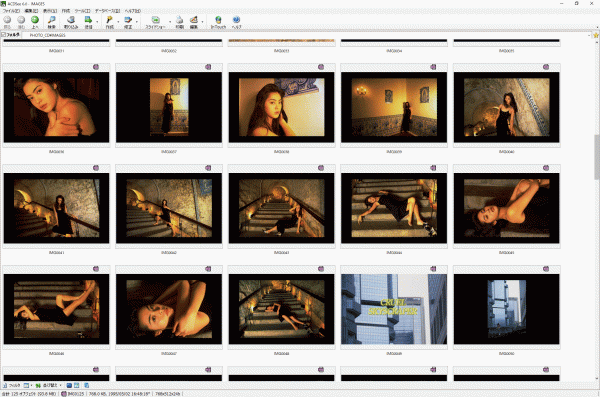The width and height of the screenshot is (600, 397).
Task: Click the file-type badge above IMG0038 thumbnail
Action: (x=321, y=67)
